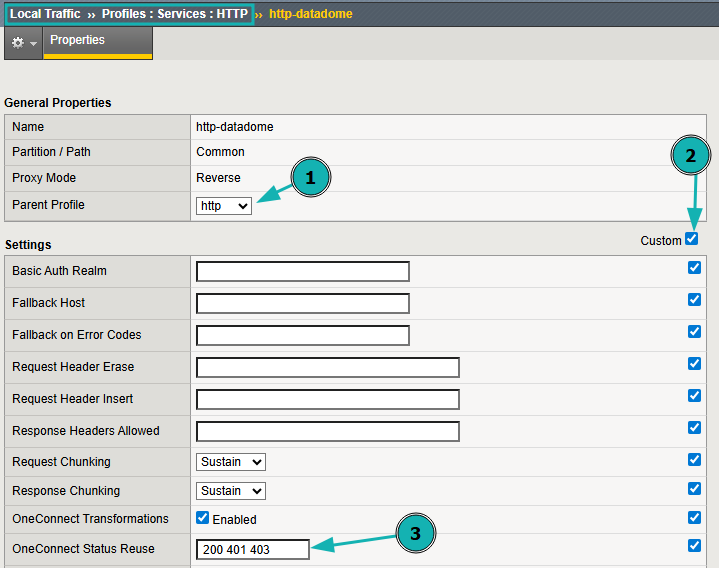Toggle custom checkbox for OneConnect Status Reuse

(694, 546)
